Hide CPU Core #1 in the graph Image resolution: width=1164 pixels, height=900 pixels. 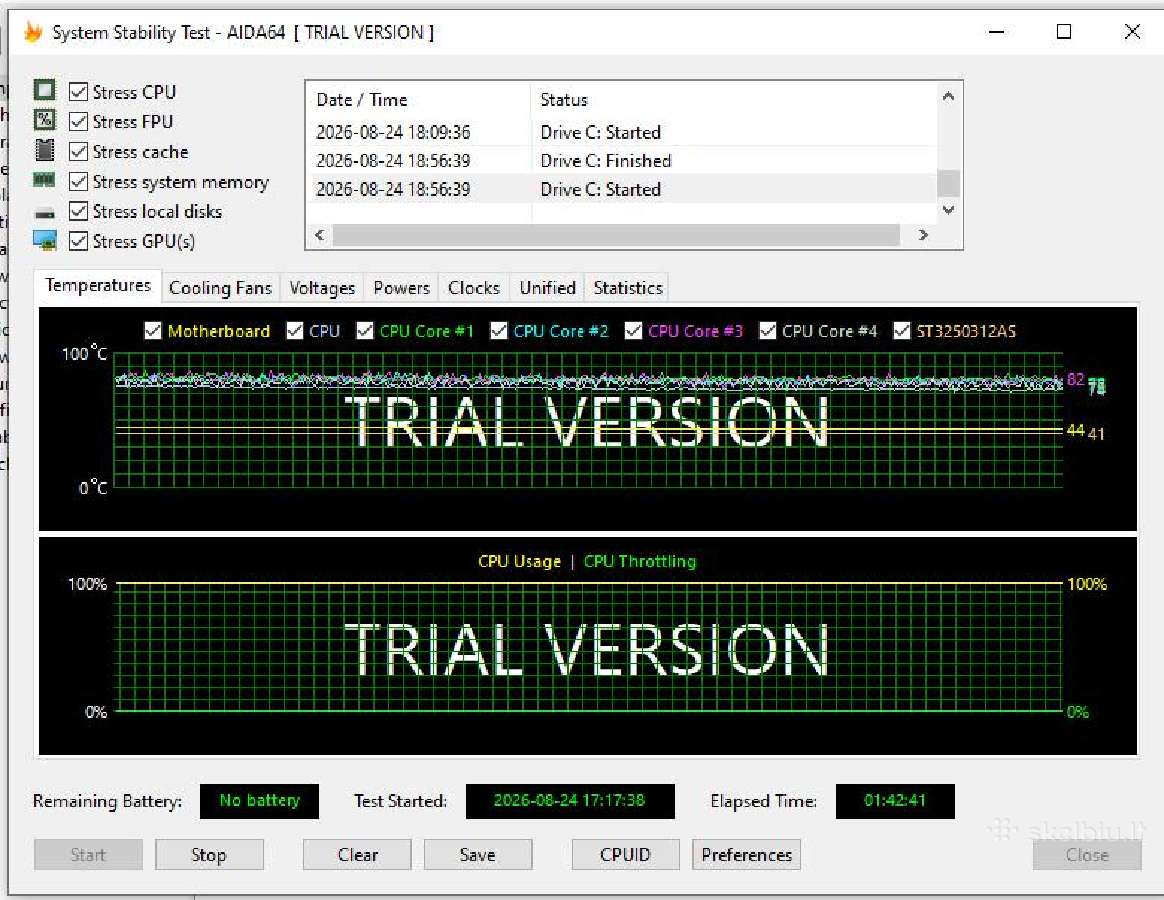point(364,330)
